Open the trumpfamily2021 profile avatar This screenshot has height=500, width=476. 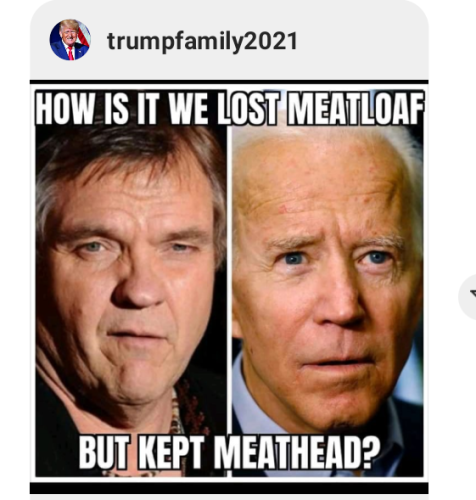[70, 40]
